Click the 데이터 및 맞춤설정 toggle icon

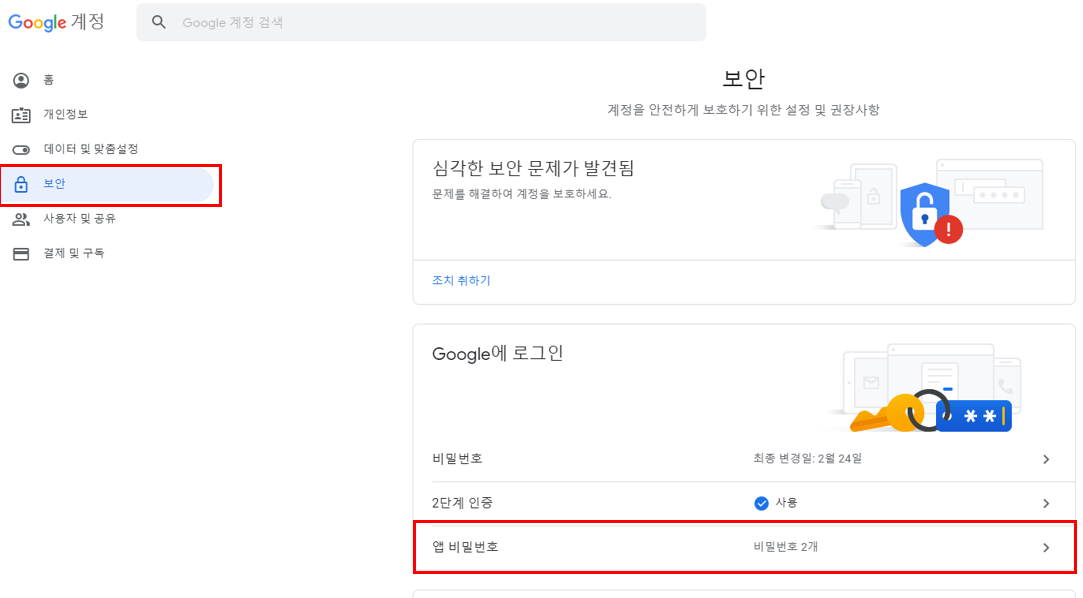(21, 149)
